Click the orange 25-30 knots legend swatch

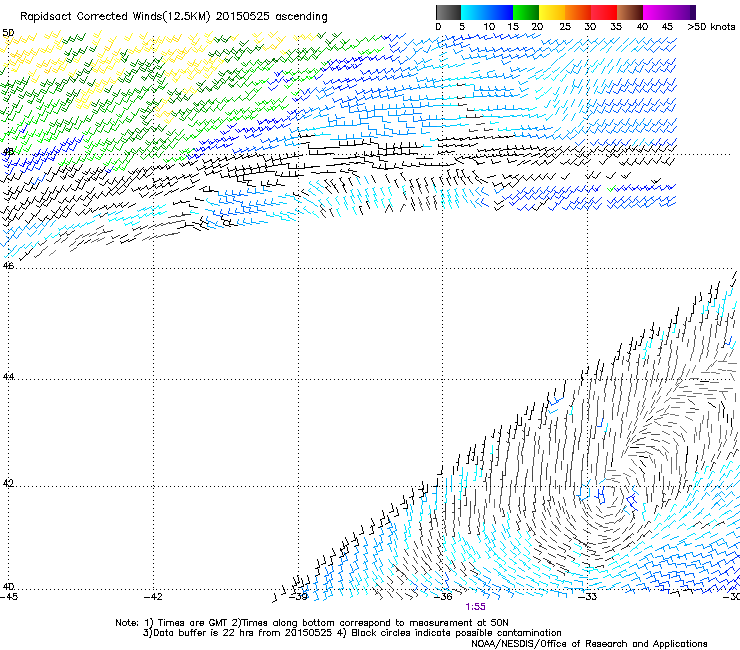pyautogui.click(x=578, y=12)
